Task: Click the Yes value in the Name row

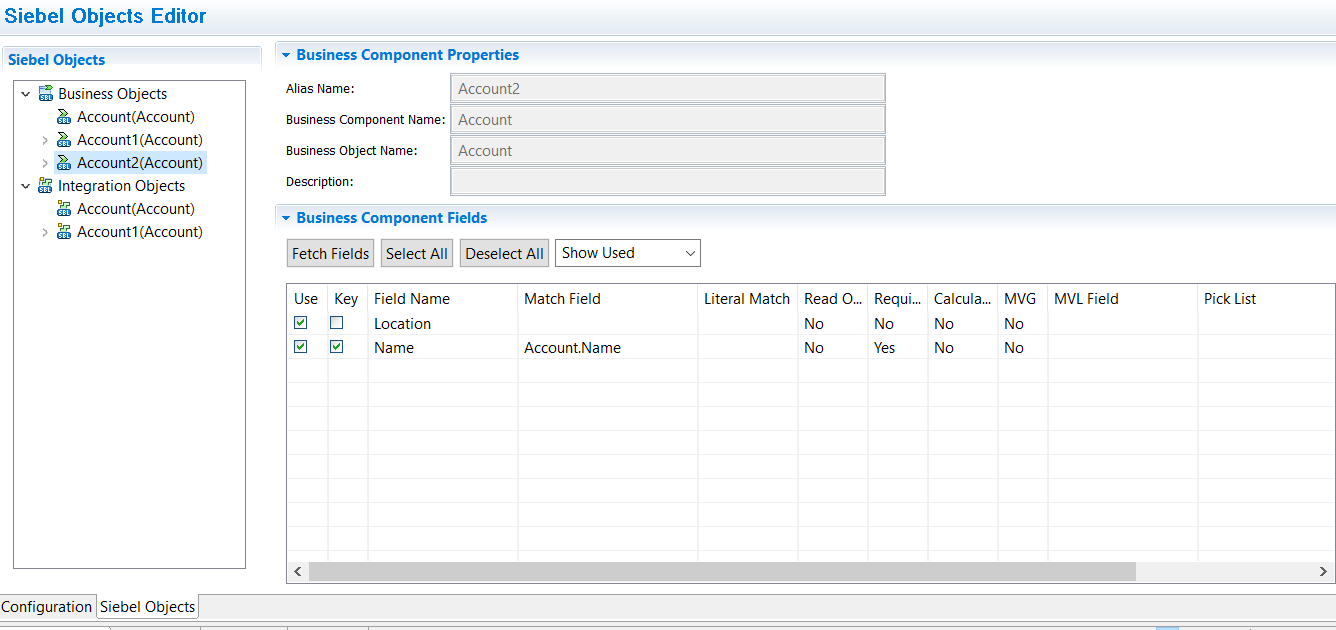Action: [x=884, y=348]
